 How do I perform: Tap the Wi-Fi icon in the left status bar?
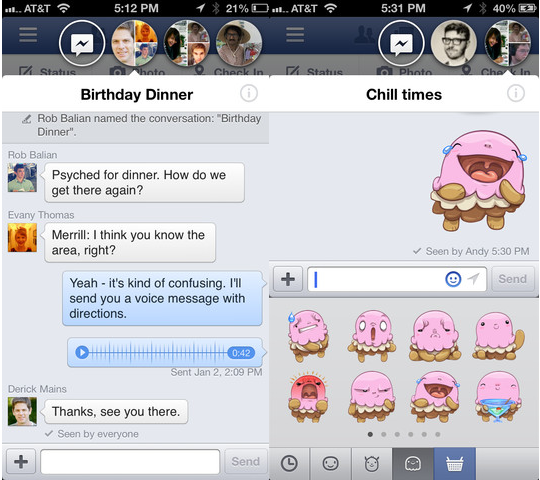pos(63,8)
